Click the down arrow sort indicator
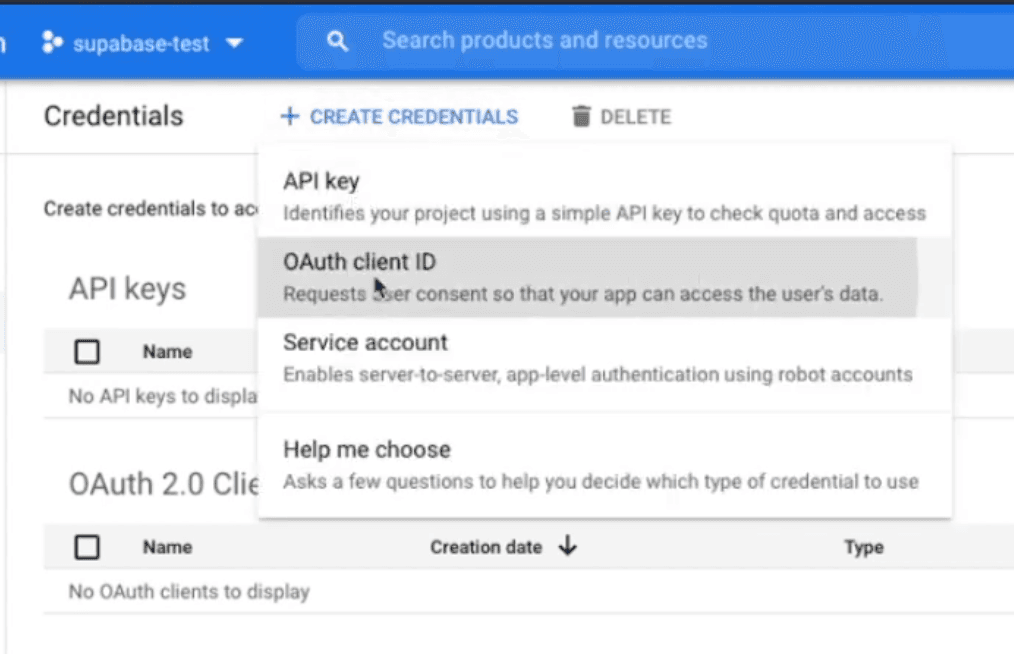The height and width of the screenshot is (654, 1014). (568, 546)
